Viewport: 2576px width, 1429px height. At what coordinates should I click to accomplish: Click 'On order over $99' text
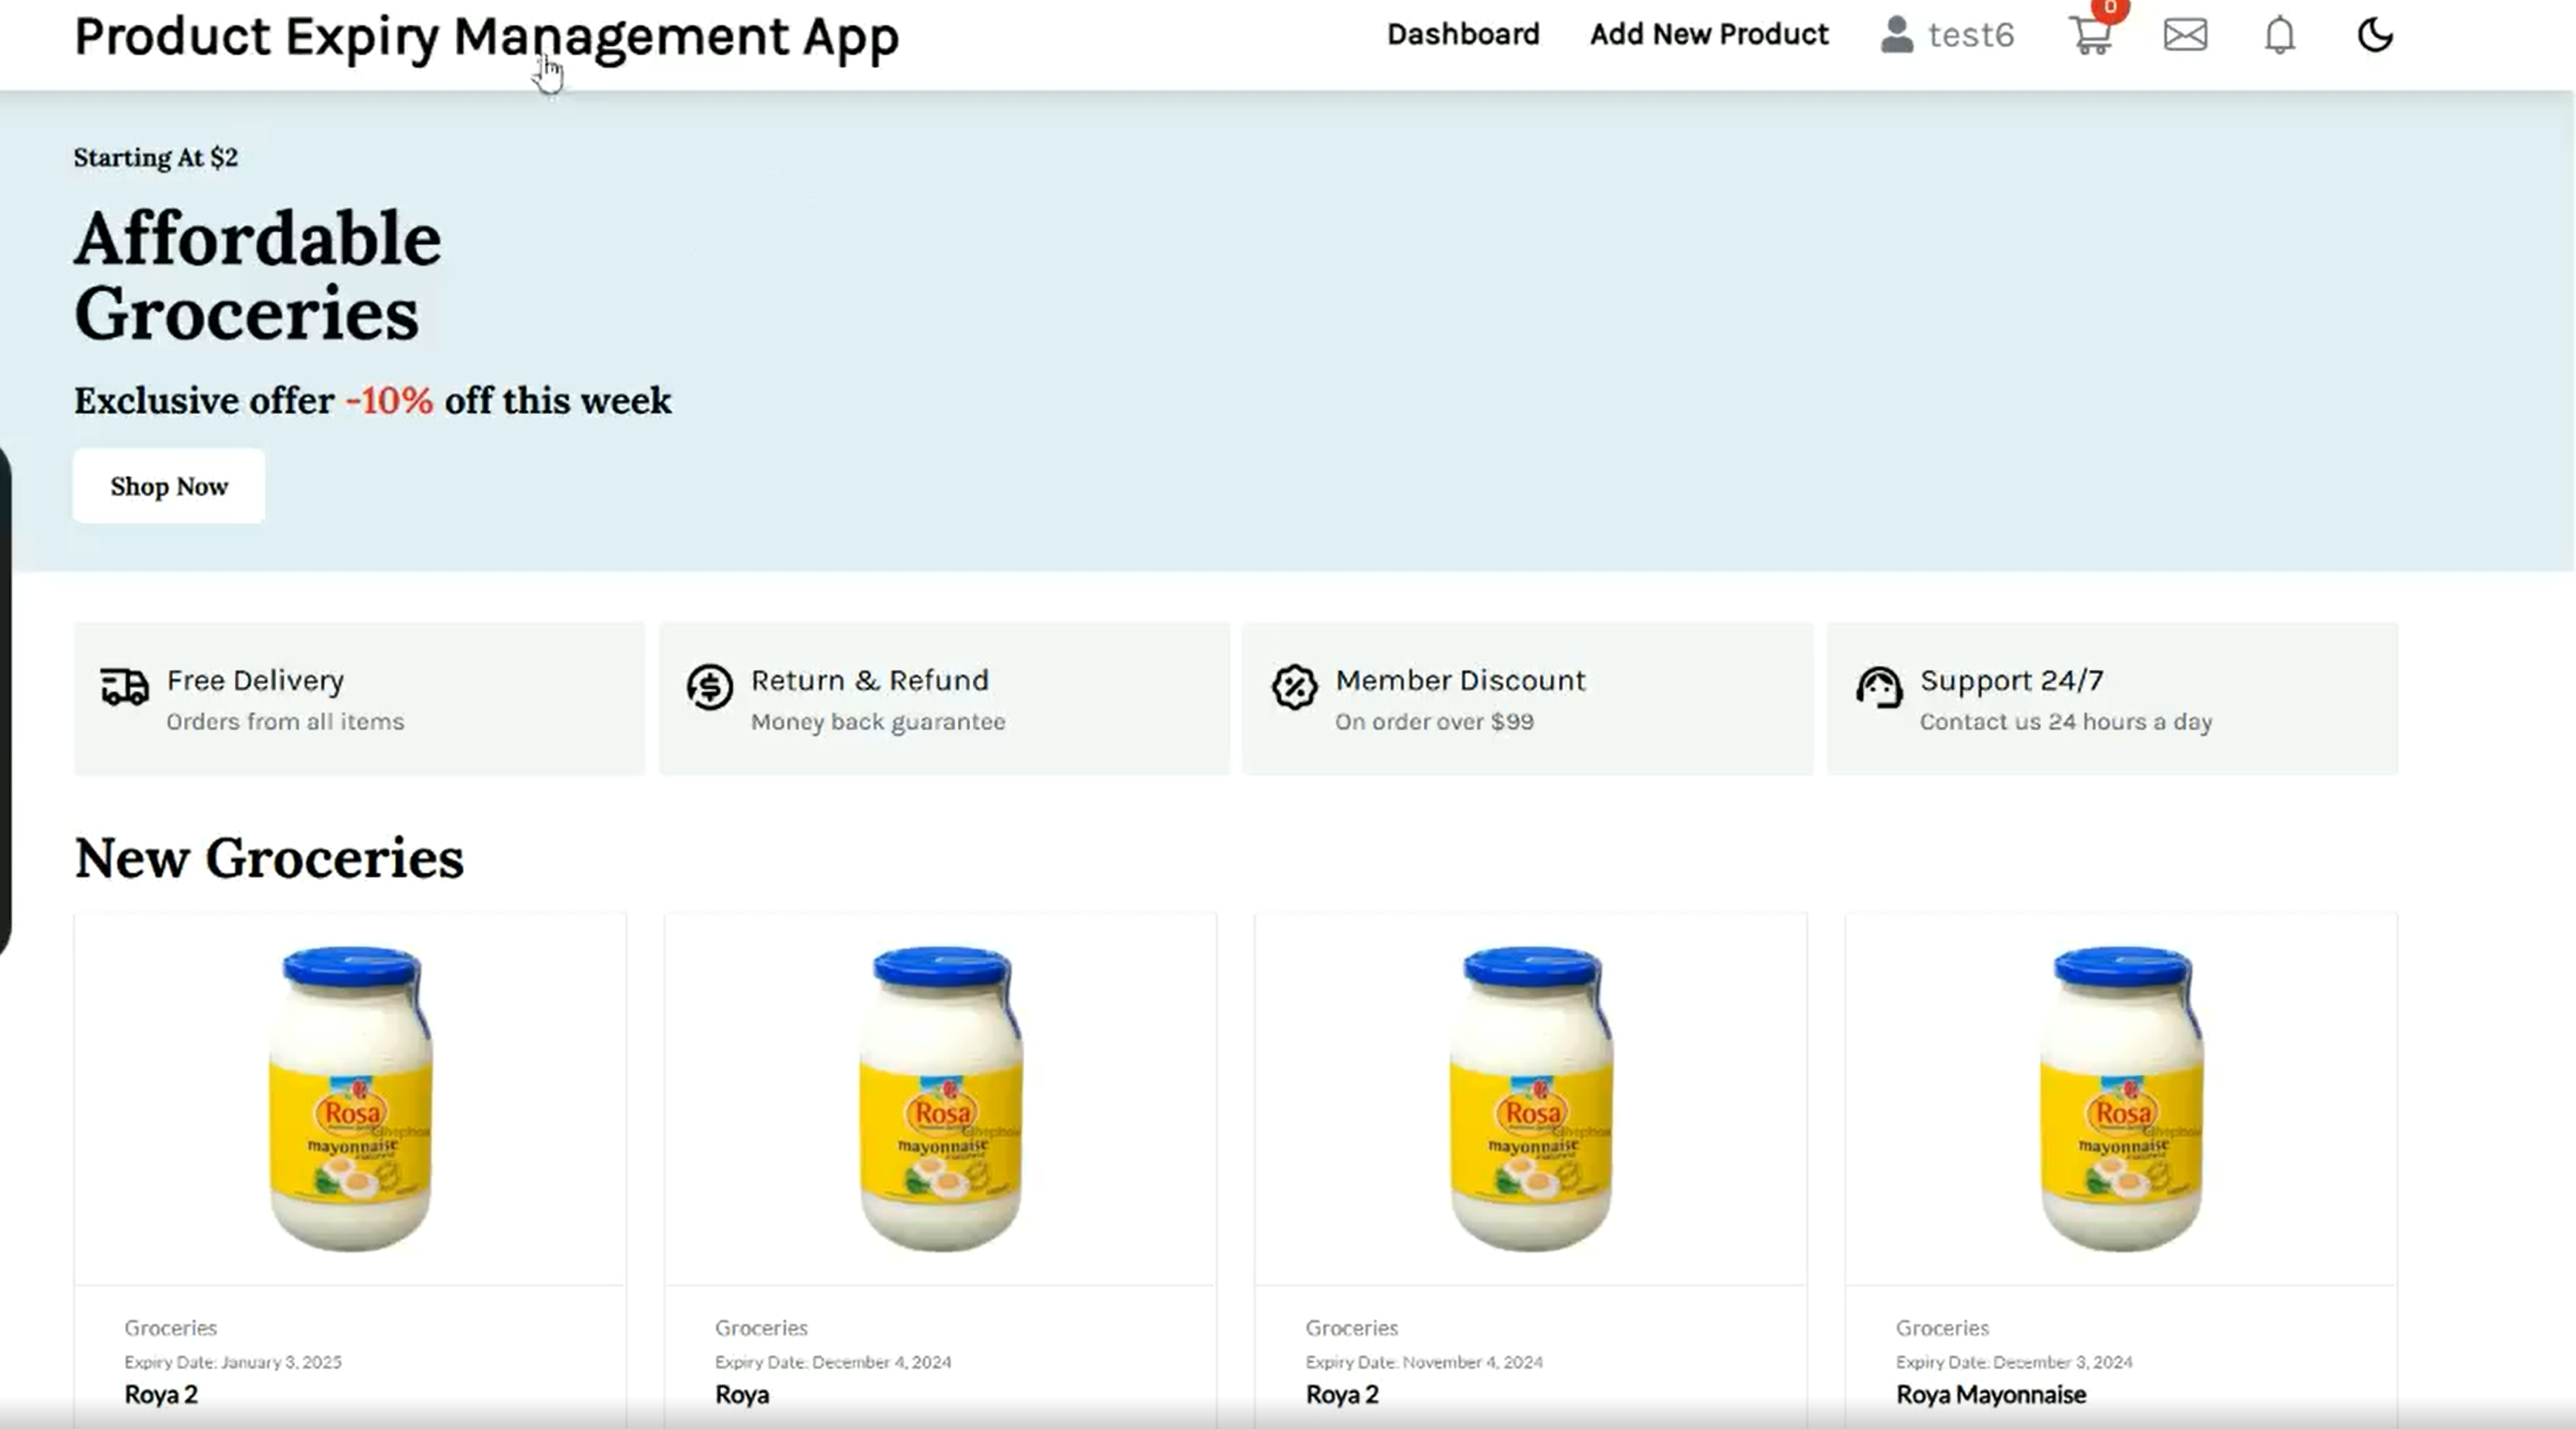(x=1434, y=722)
